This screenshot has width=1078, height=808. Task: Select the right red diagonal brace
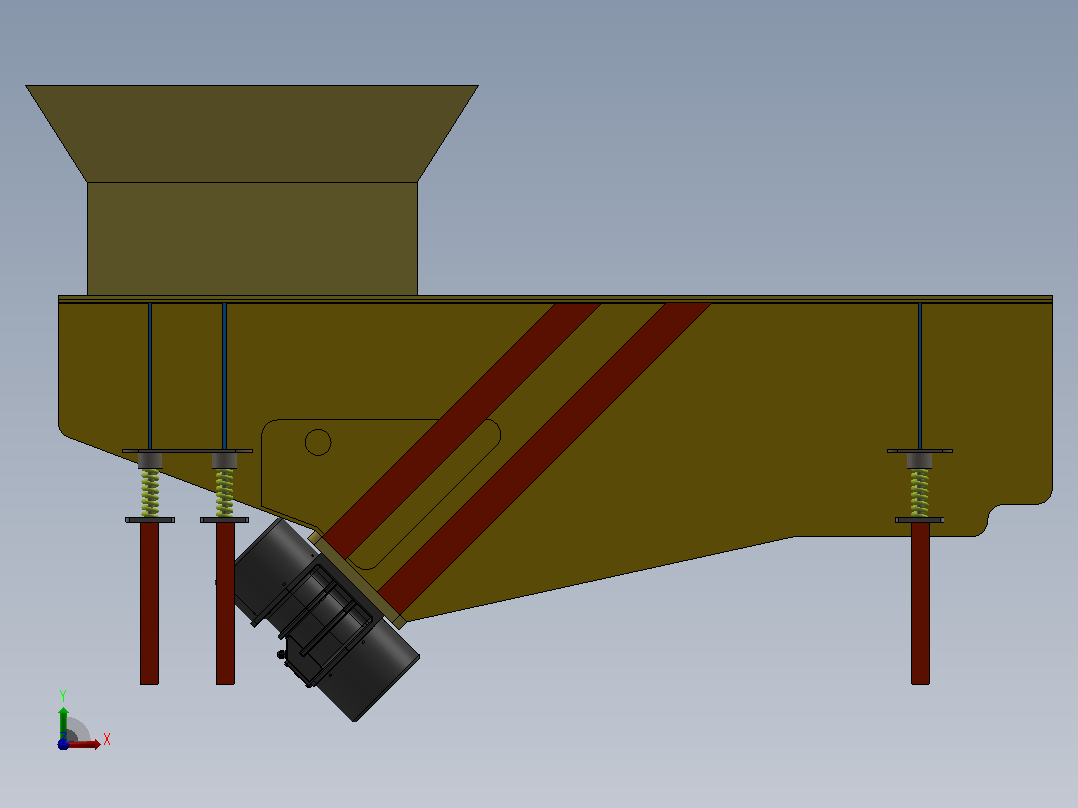tap(544, 457)
